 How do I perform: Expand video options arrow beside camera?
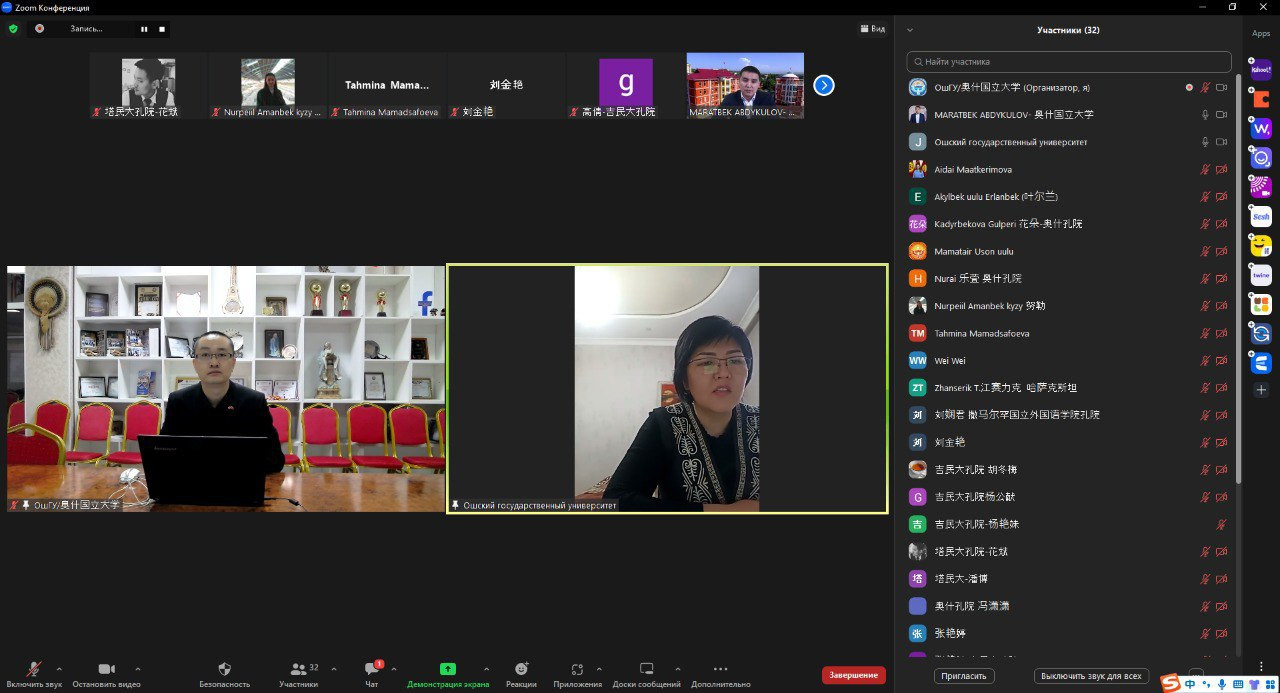(137, 669)
